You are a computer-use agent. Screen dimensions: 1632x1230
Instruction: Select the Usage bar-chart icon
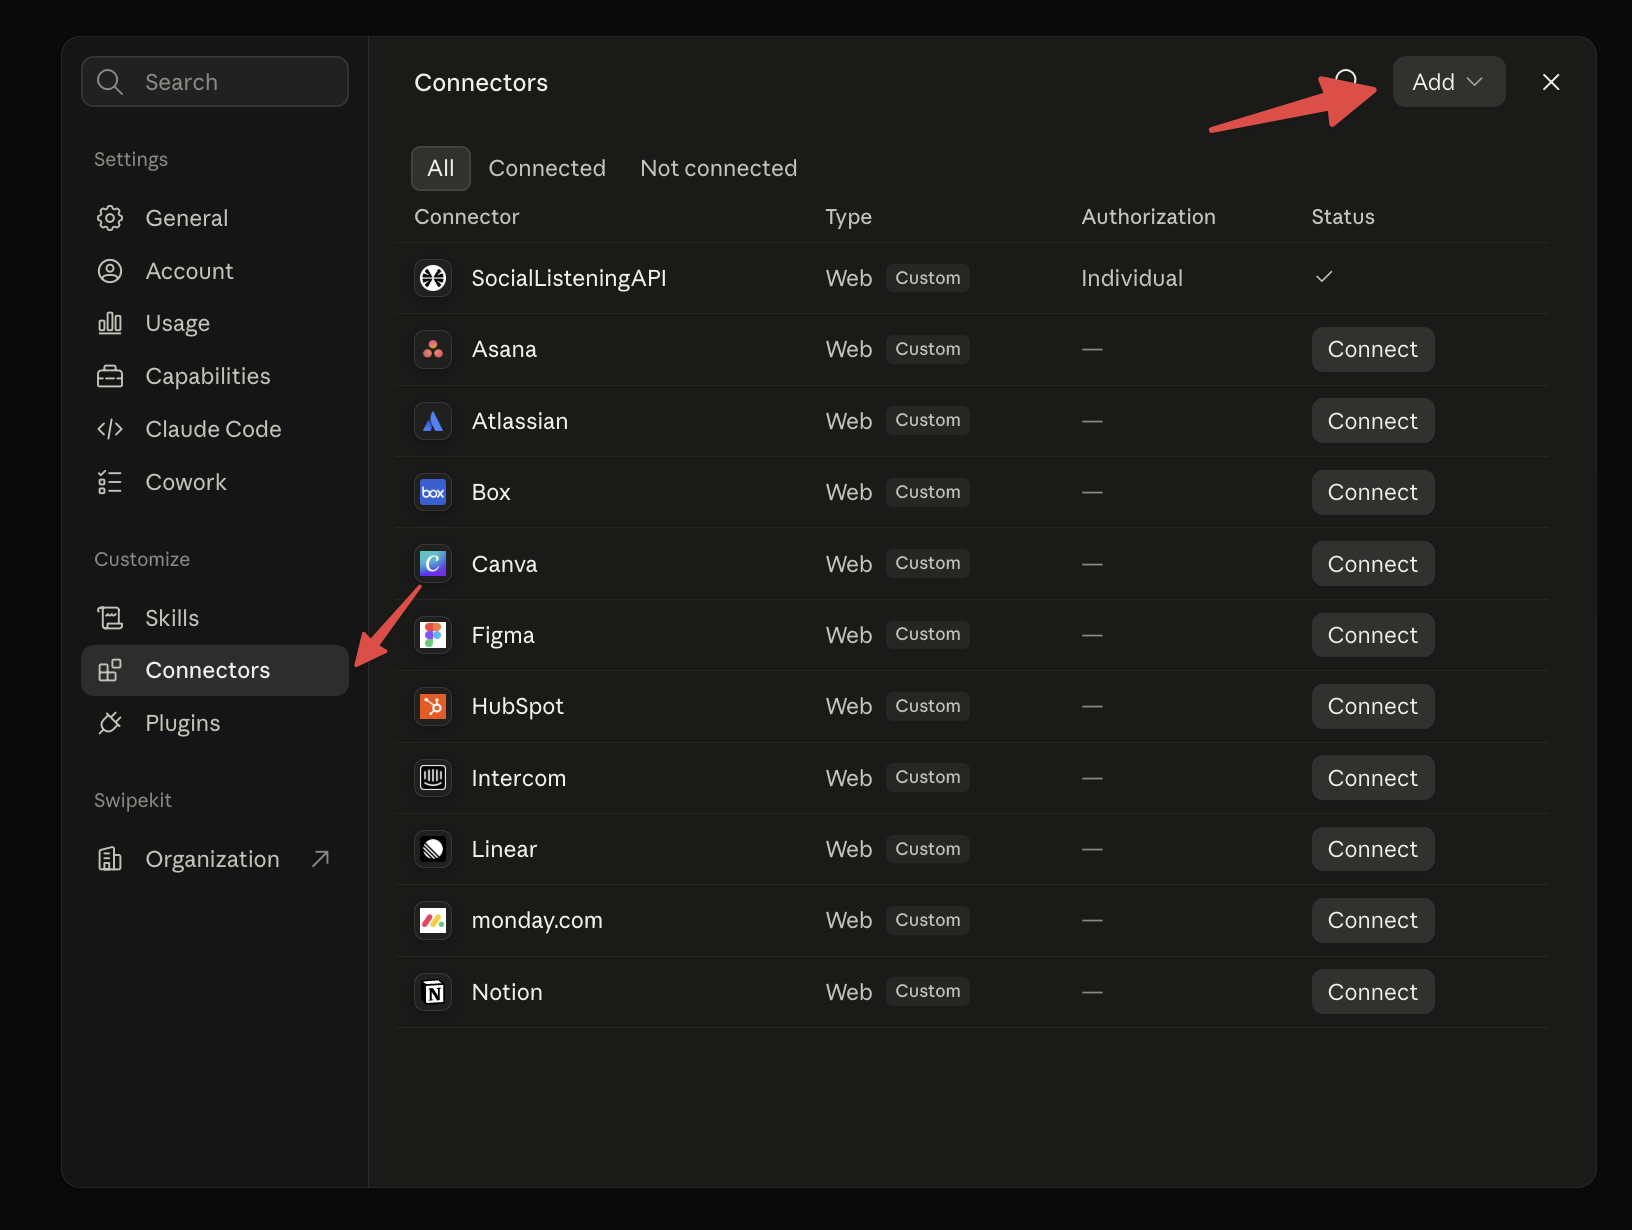[110, 323]
